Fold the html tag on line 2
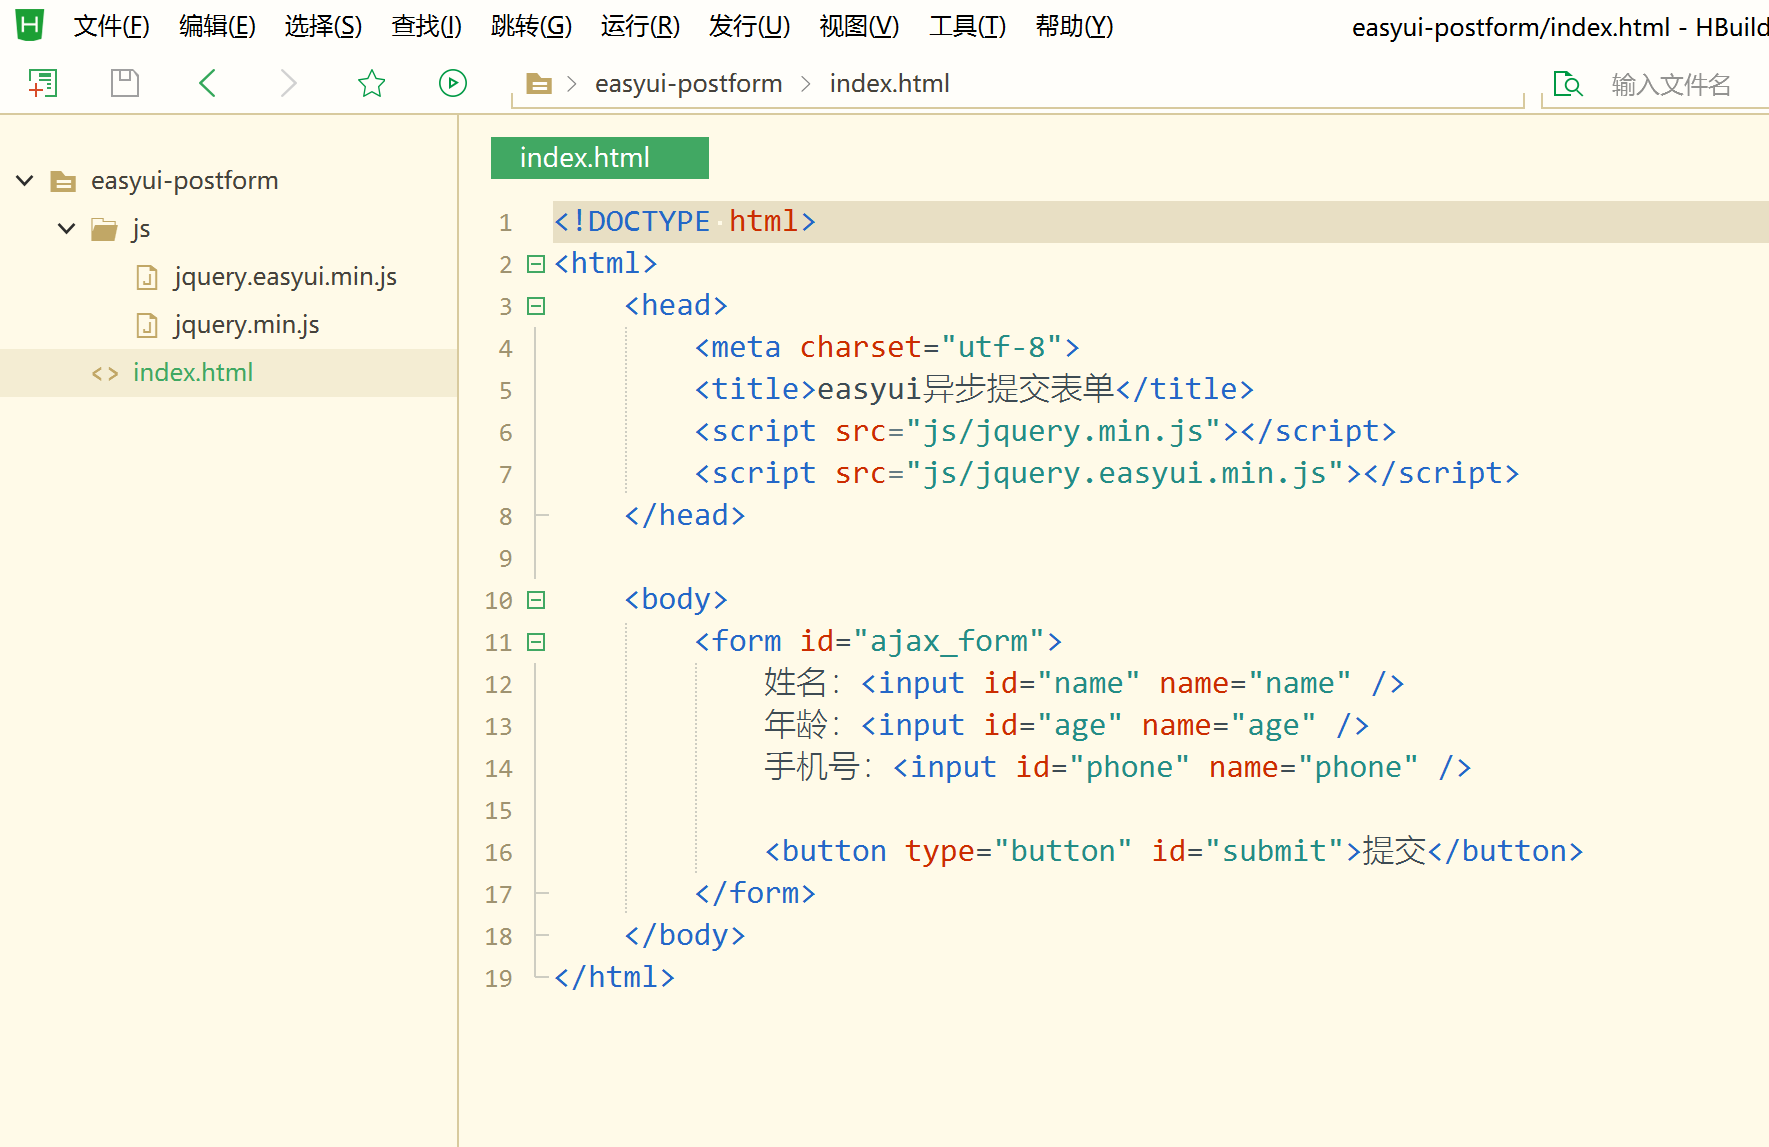 pos(536,264)
